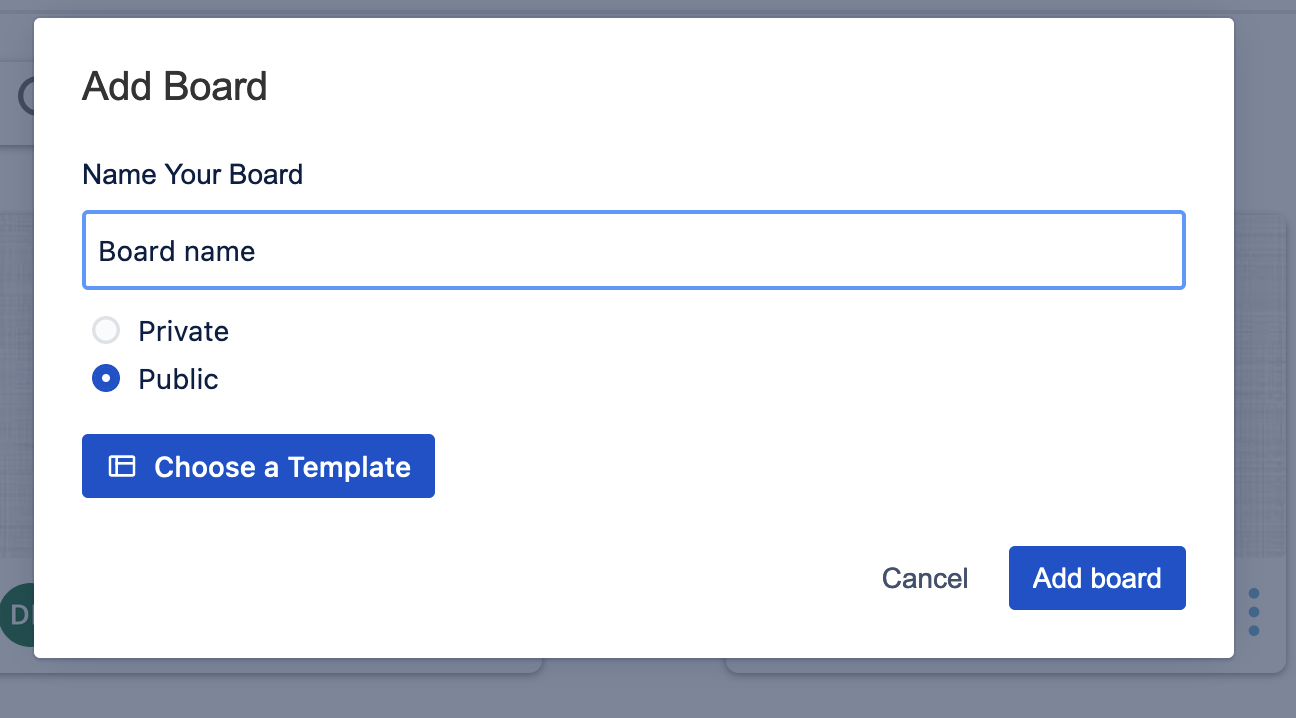
Task: Click the template layout icon in the button
Action: 122,466
